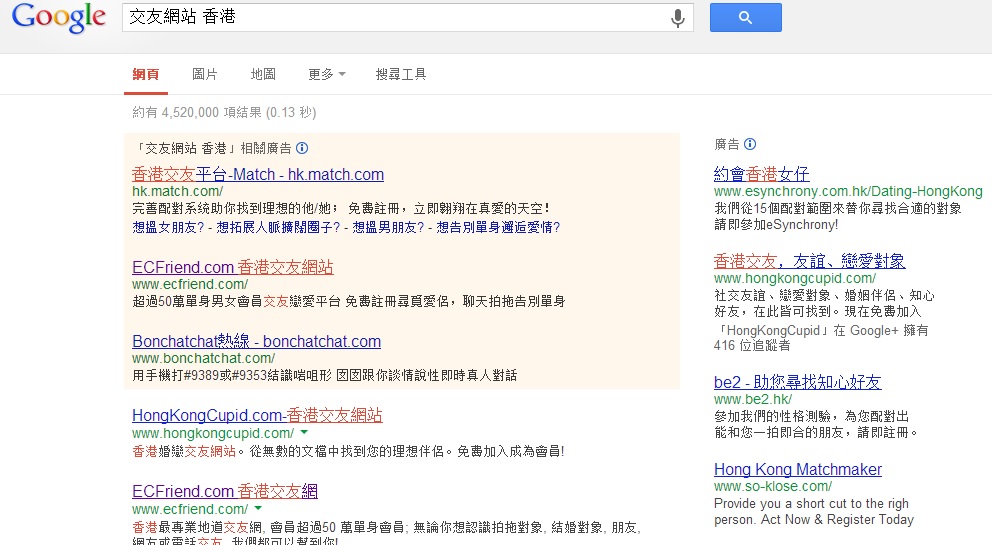
Task: Click info icon next to right-side 廣告
Action: [x=750, y=144]
